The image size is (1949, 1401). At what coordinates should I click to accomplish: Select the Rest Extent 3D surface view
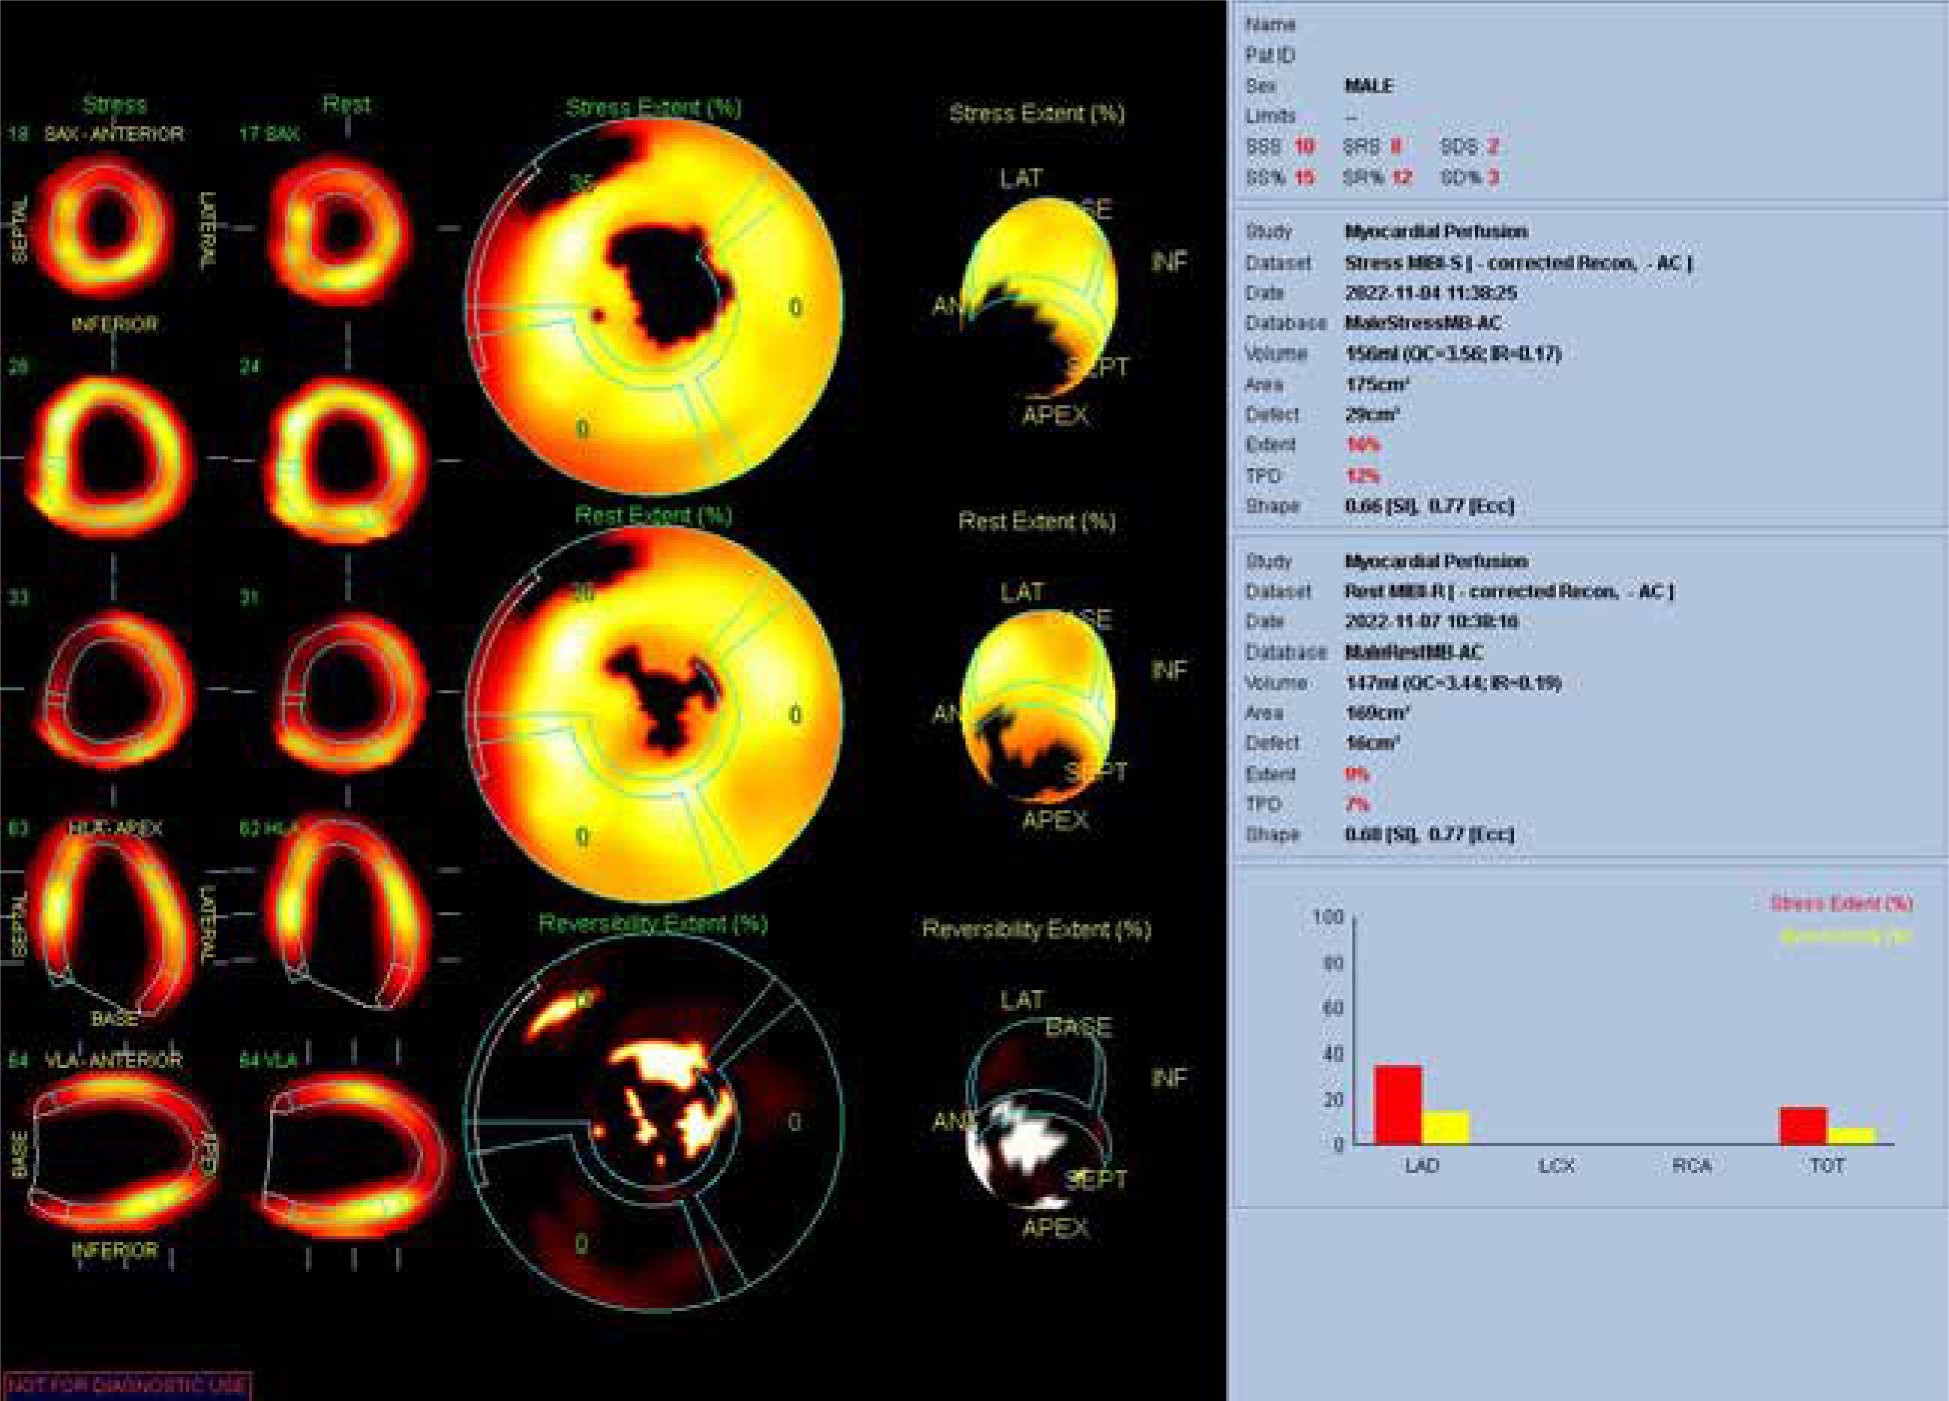click(x=1040, y=708)
